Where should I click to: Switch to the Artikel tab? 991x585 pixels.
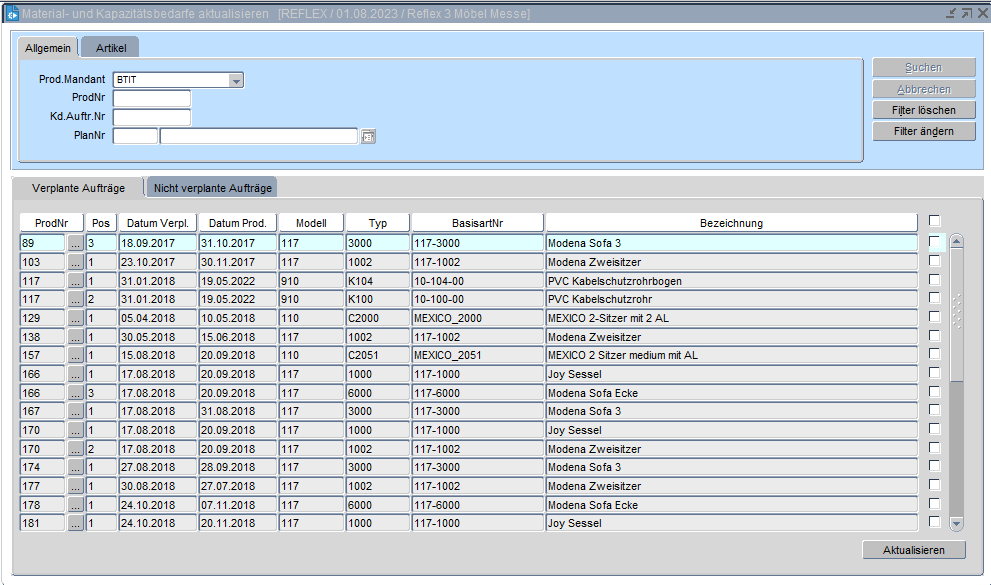point(110,48)
